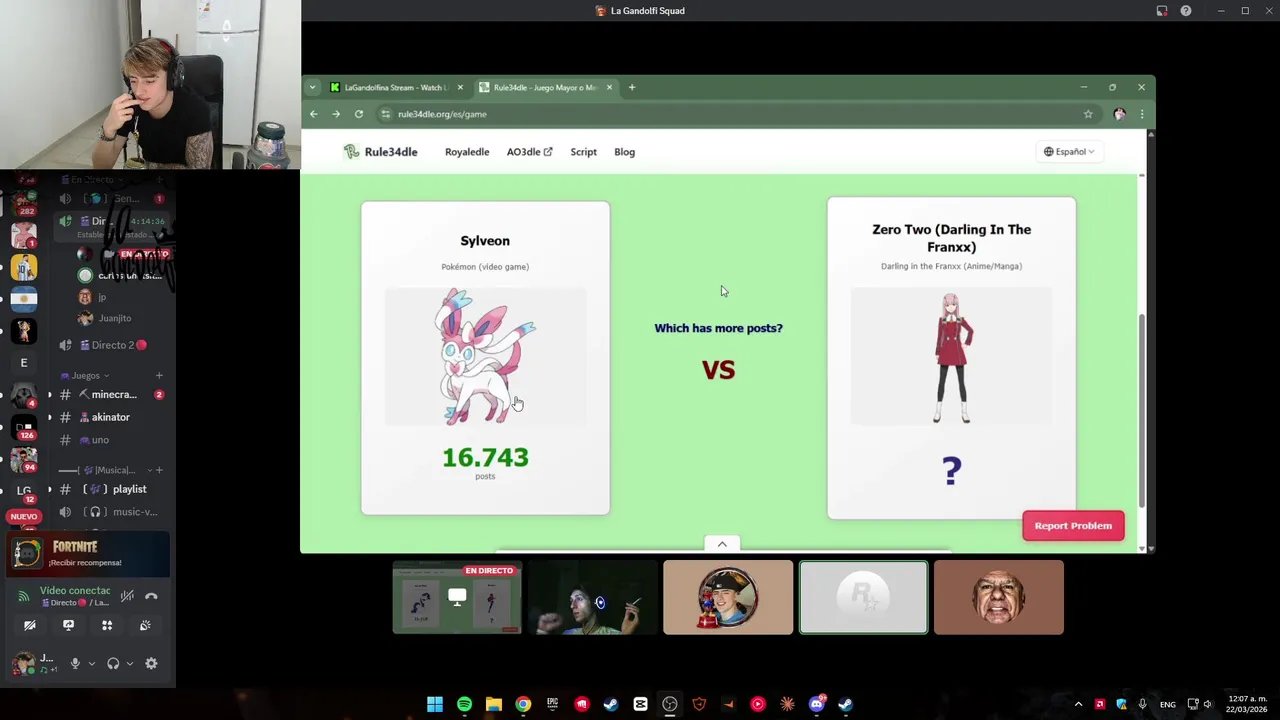Open the Español language dropdown
The image size is (1280, 720).
pos(1069,152)
